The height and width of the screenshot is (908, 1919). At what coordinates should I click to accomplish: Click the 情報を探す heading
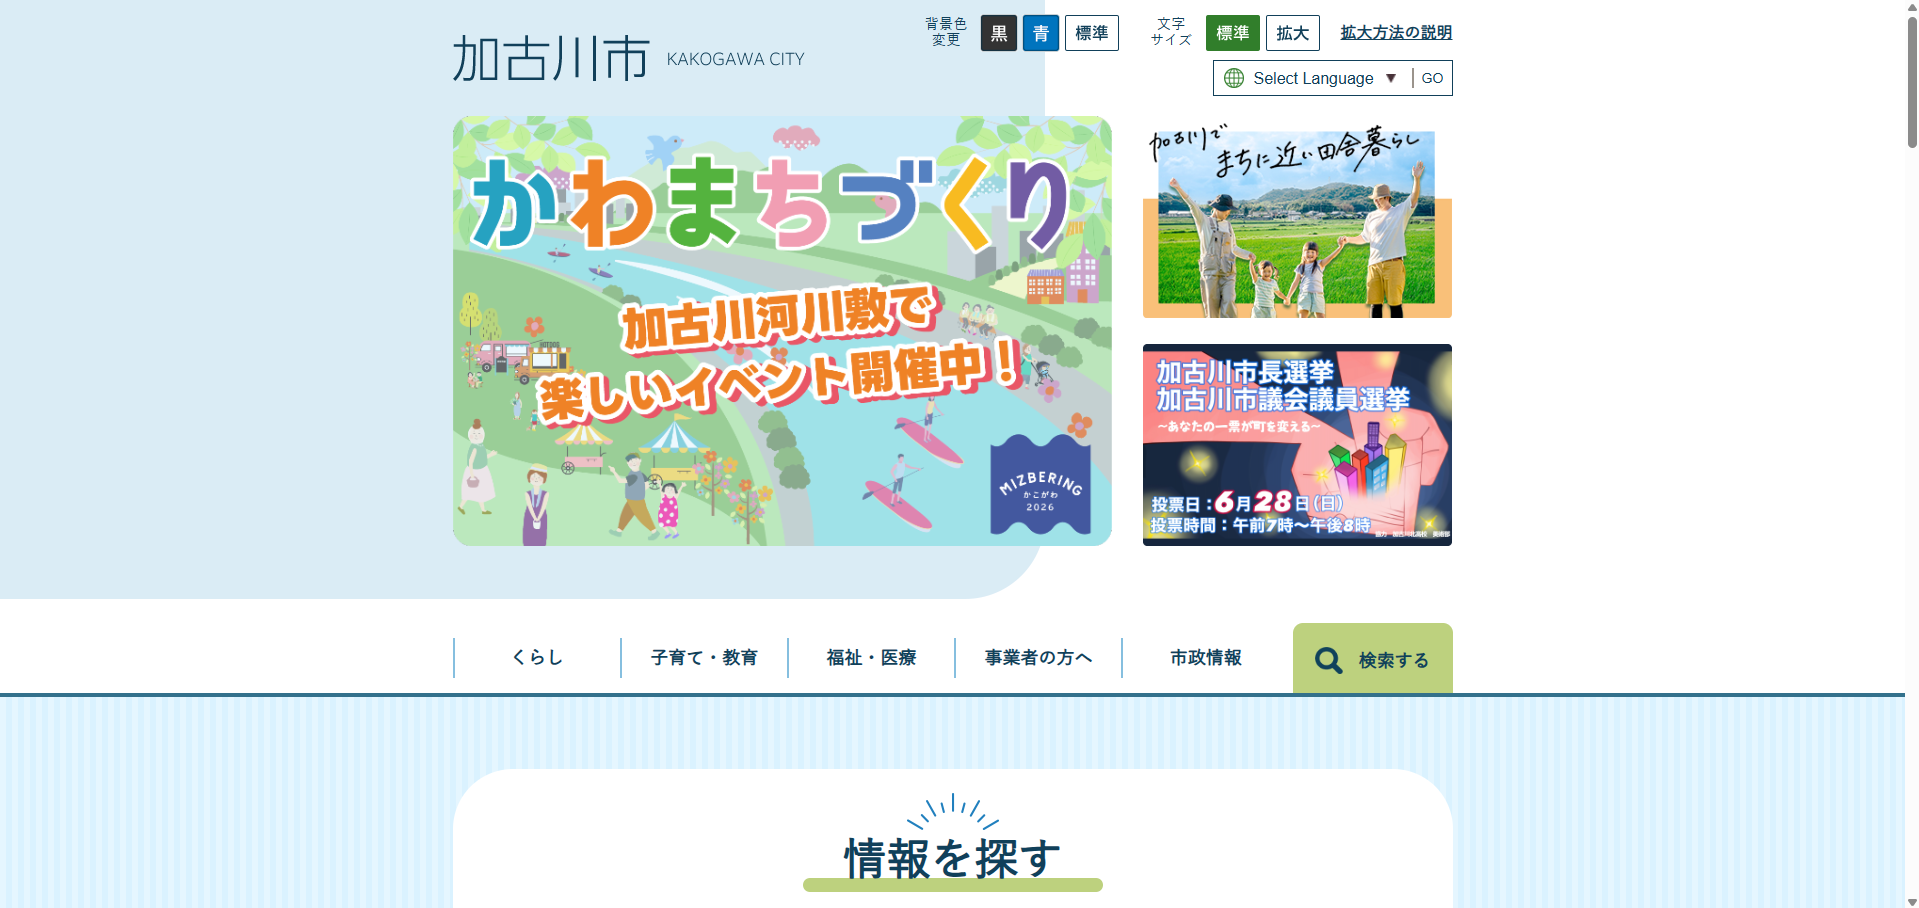tap(952, 859)
